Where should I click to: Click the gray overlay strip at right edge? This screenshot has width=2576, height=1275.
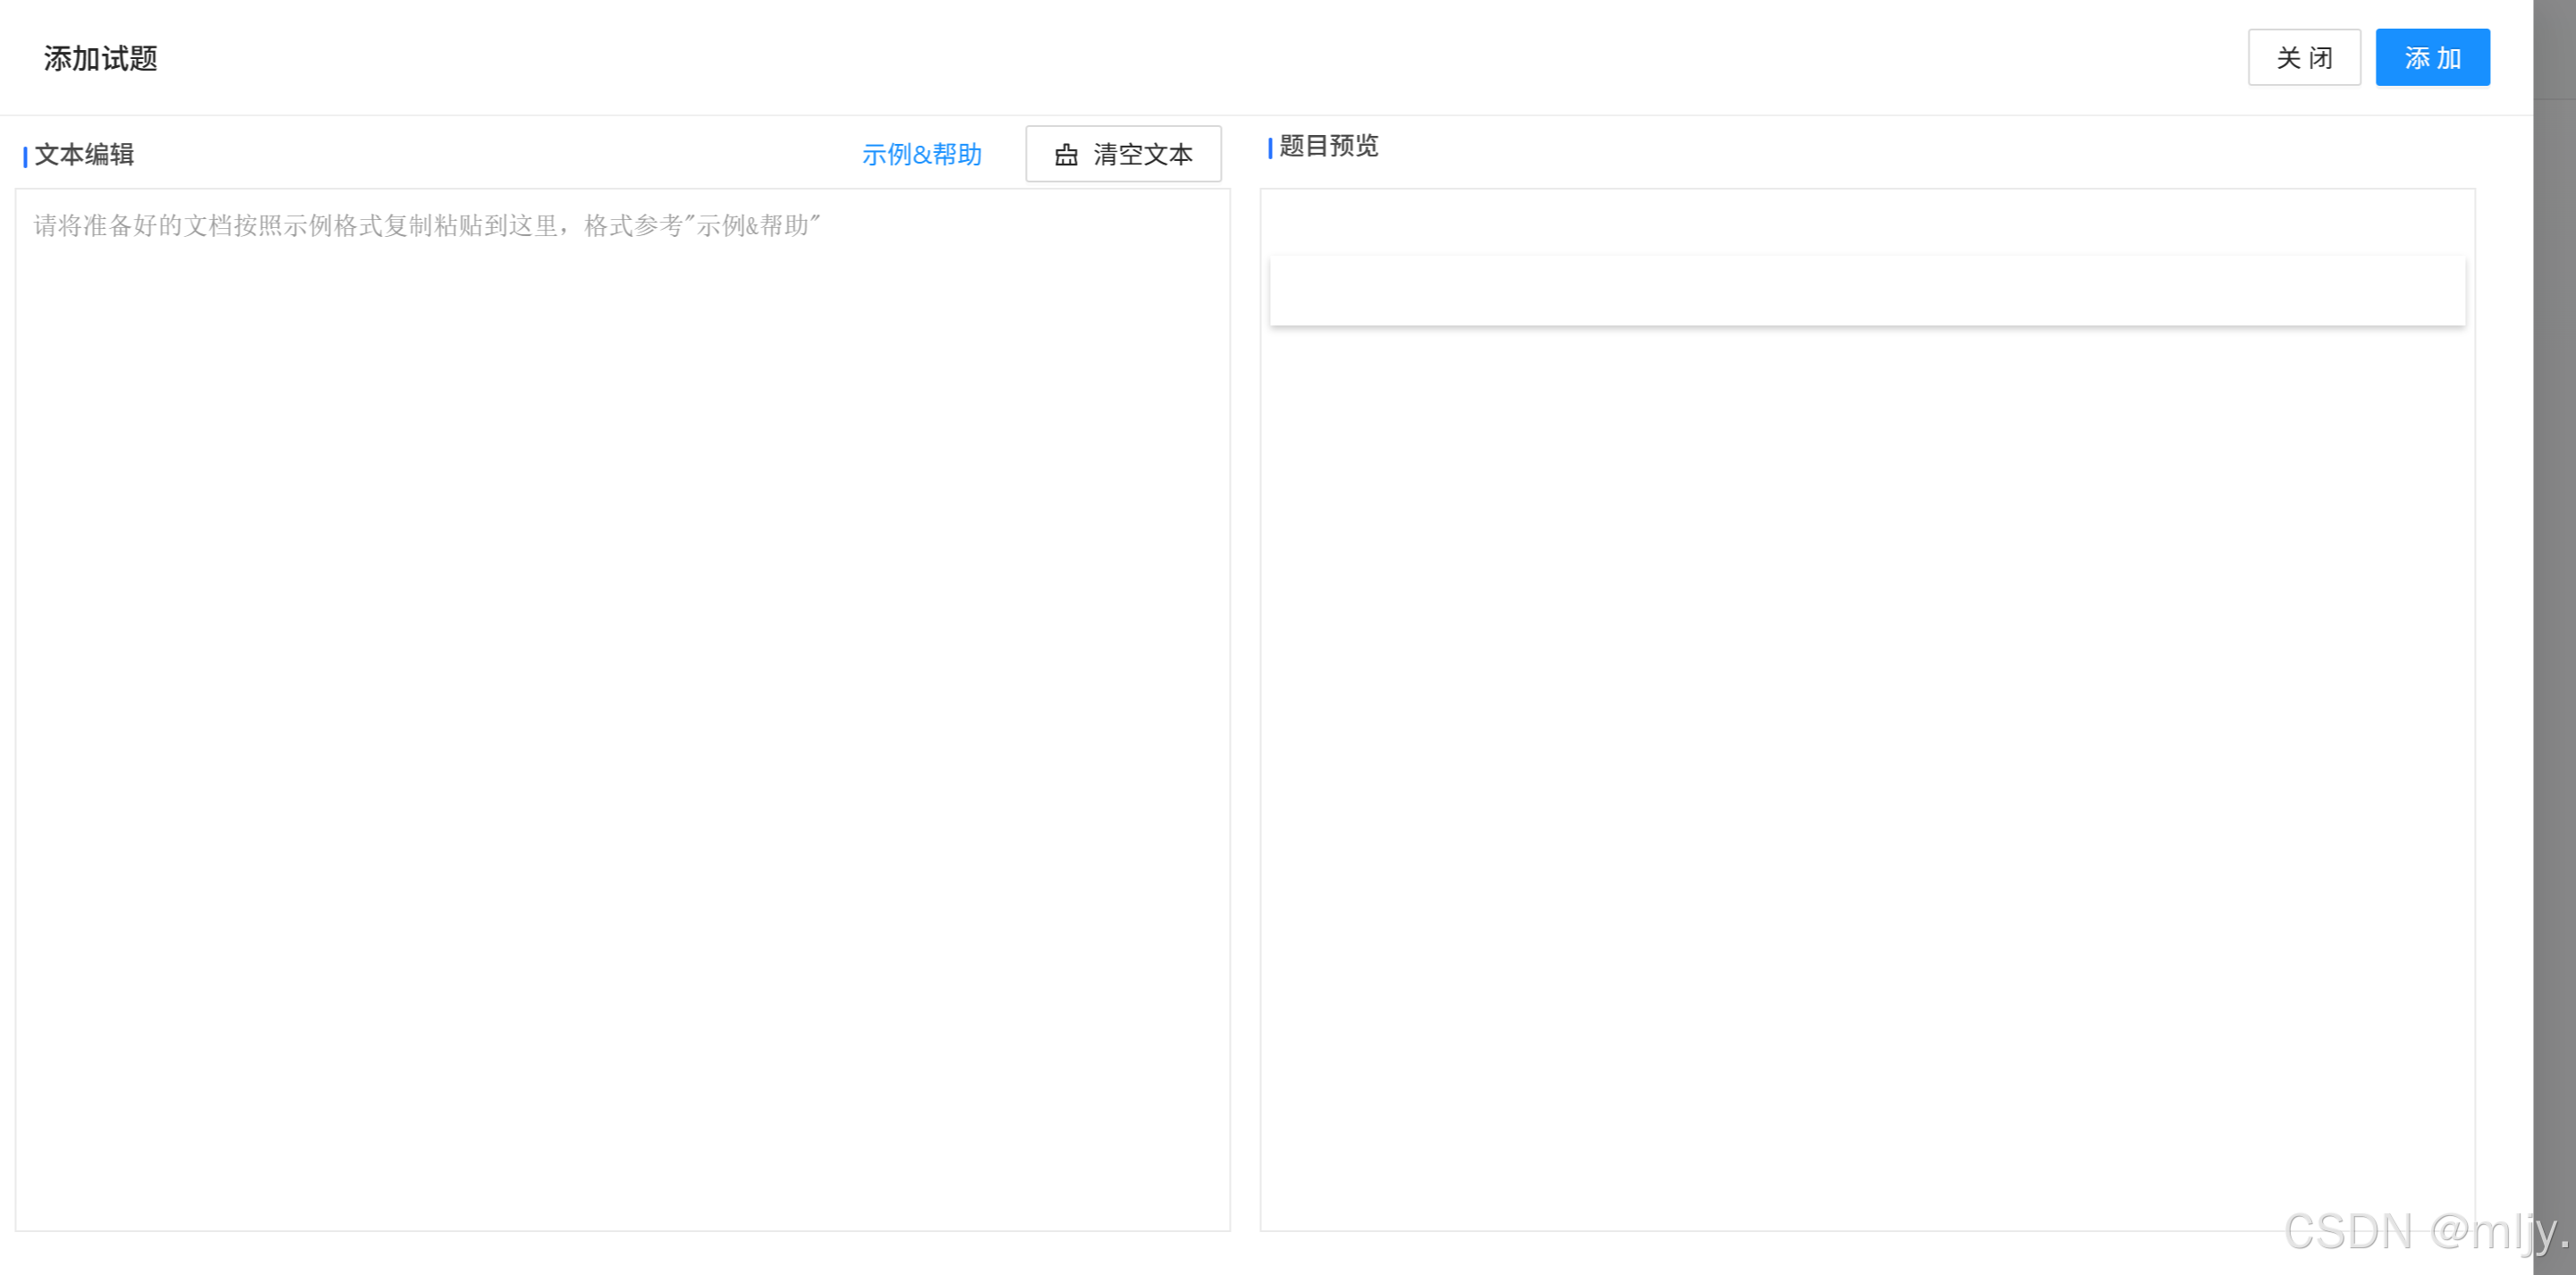[x=2554, y=640]
